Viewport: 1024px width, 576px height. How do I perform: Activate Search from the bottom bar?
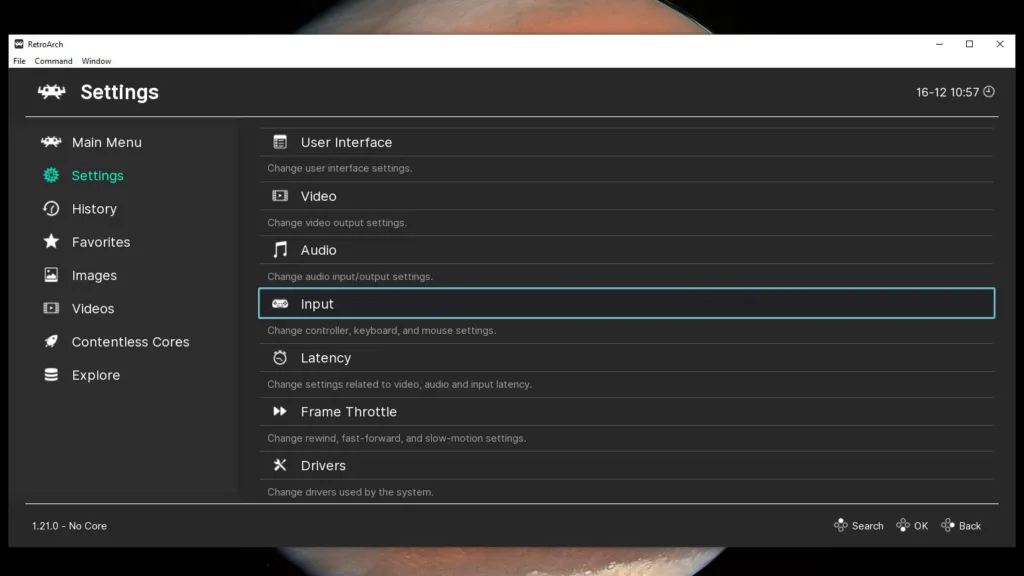pyautogui.click(x=858, y=525)
